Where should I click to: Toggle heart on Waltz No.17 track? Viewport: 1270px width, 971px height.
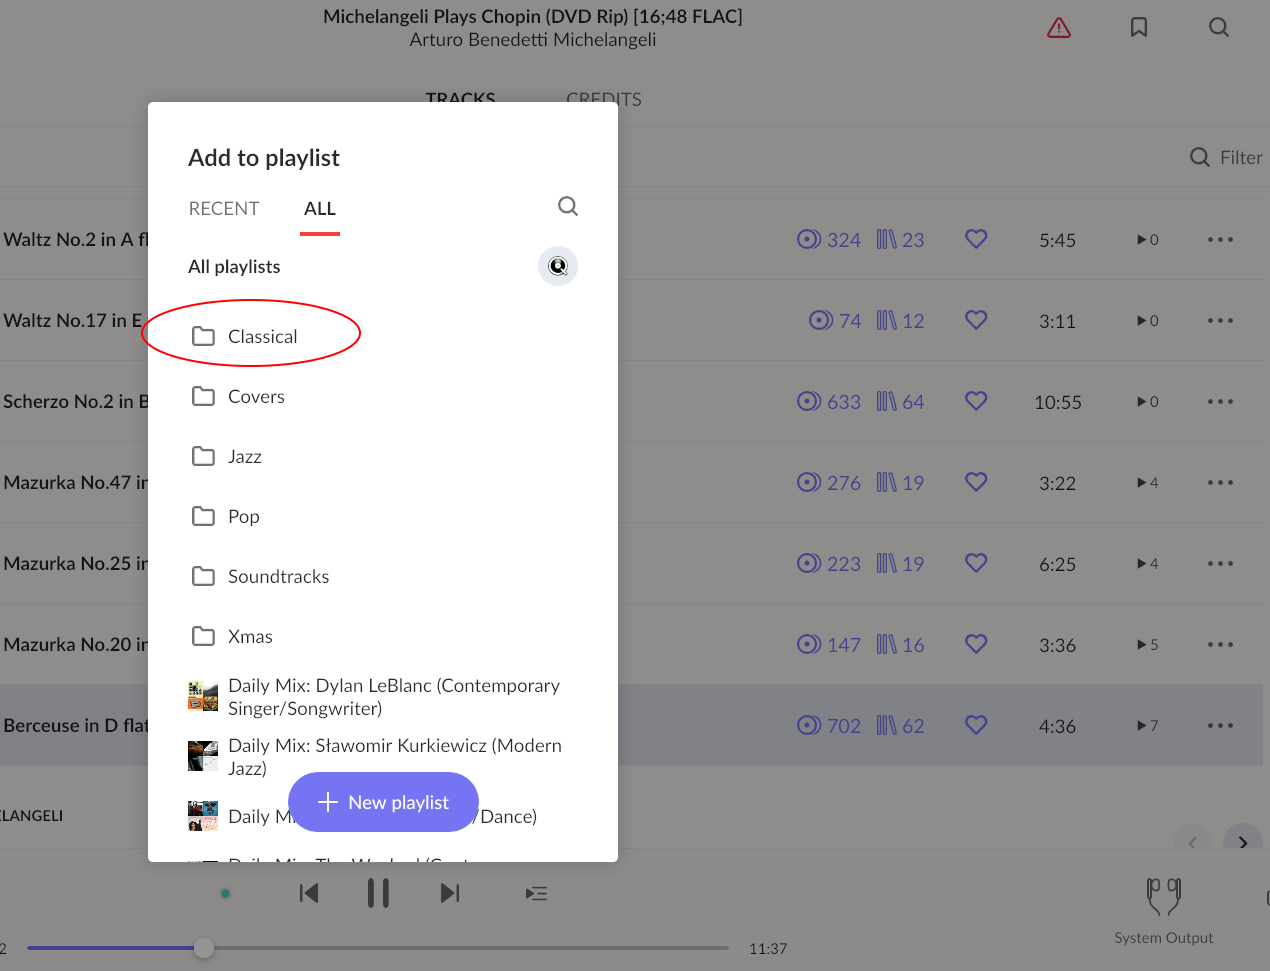[x=976, y=320]
